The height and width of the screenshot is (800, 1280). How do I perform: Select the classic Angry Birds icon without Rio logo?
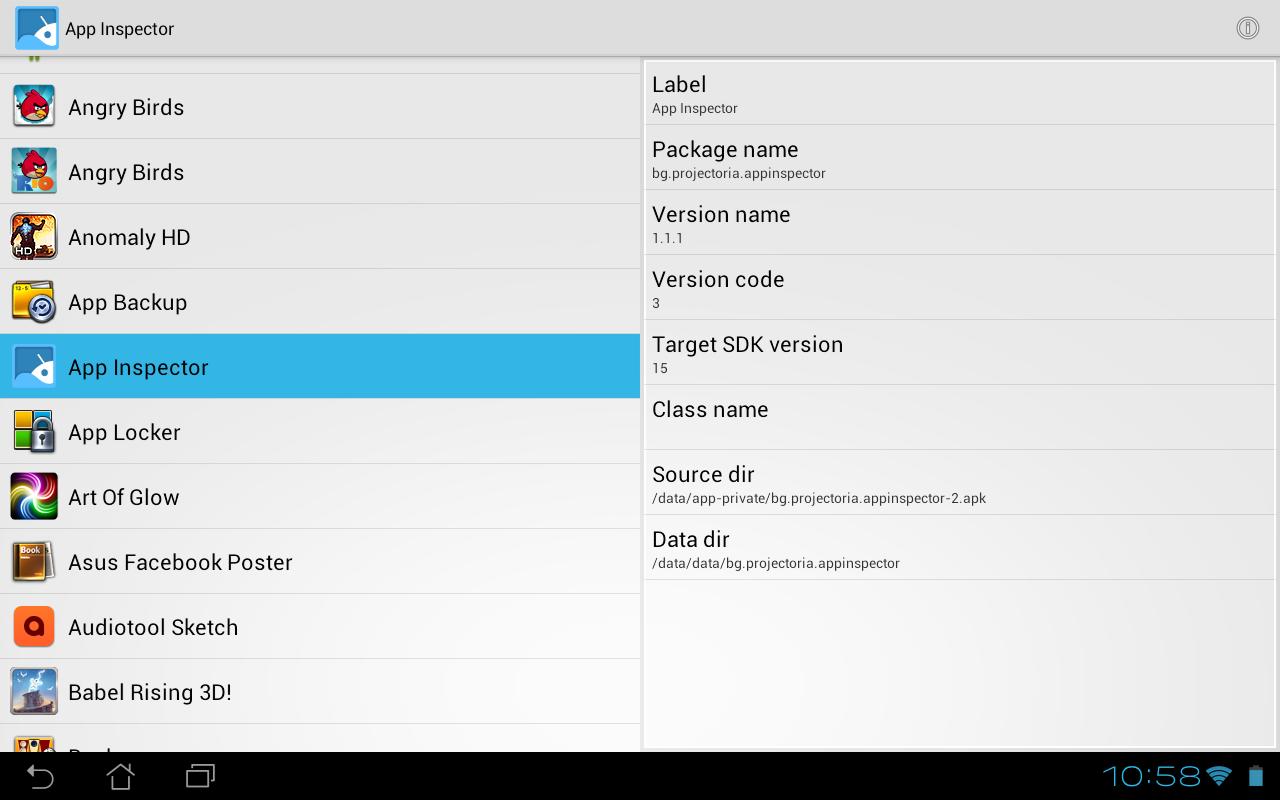tap(34, 106)
